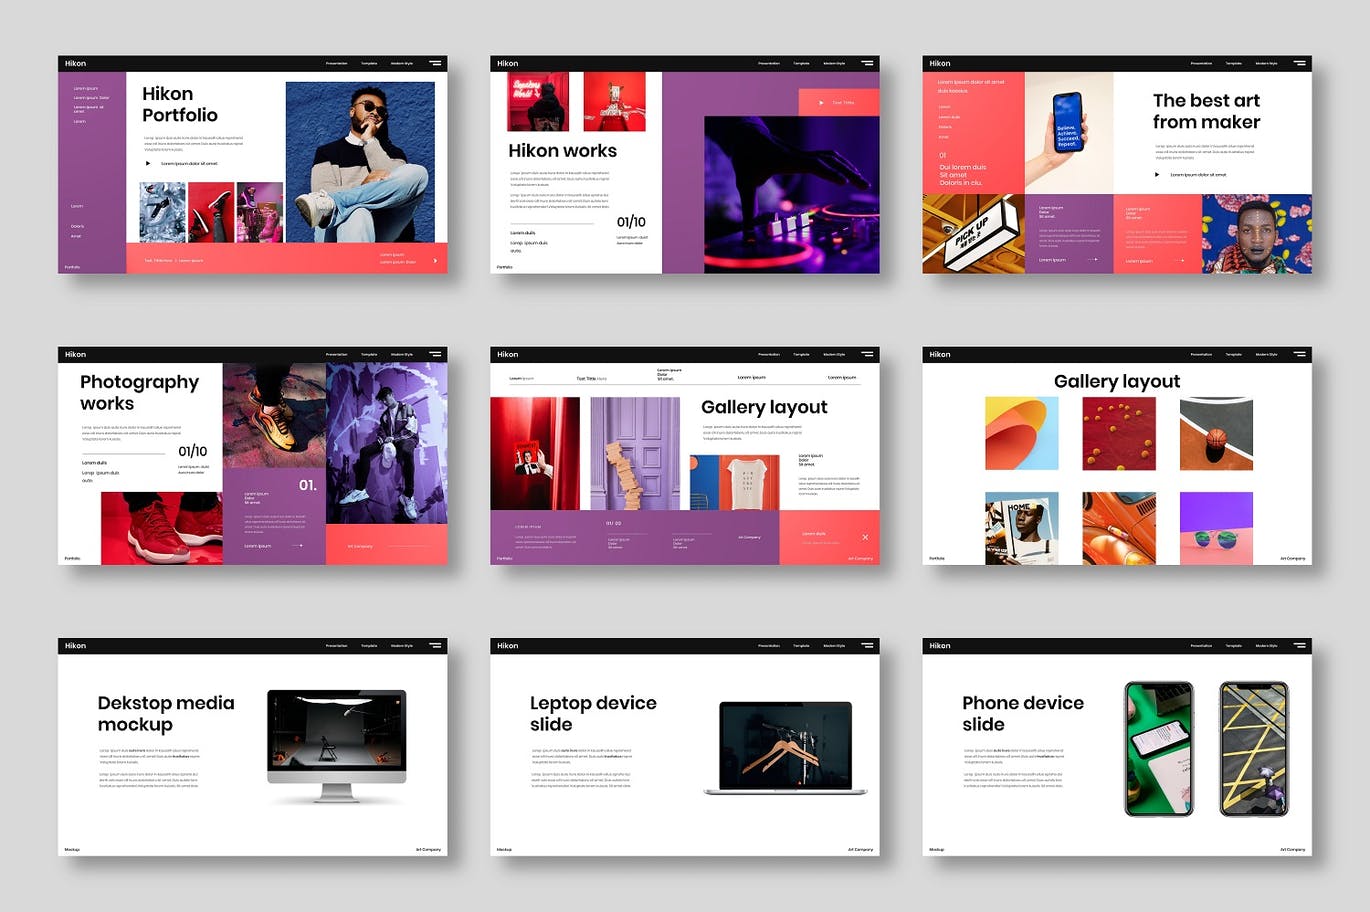Open hamburger menu on Hikon Portfolio slide
The width and height of the screenshot is (1370, 912).
click(435, 63)
